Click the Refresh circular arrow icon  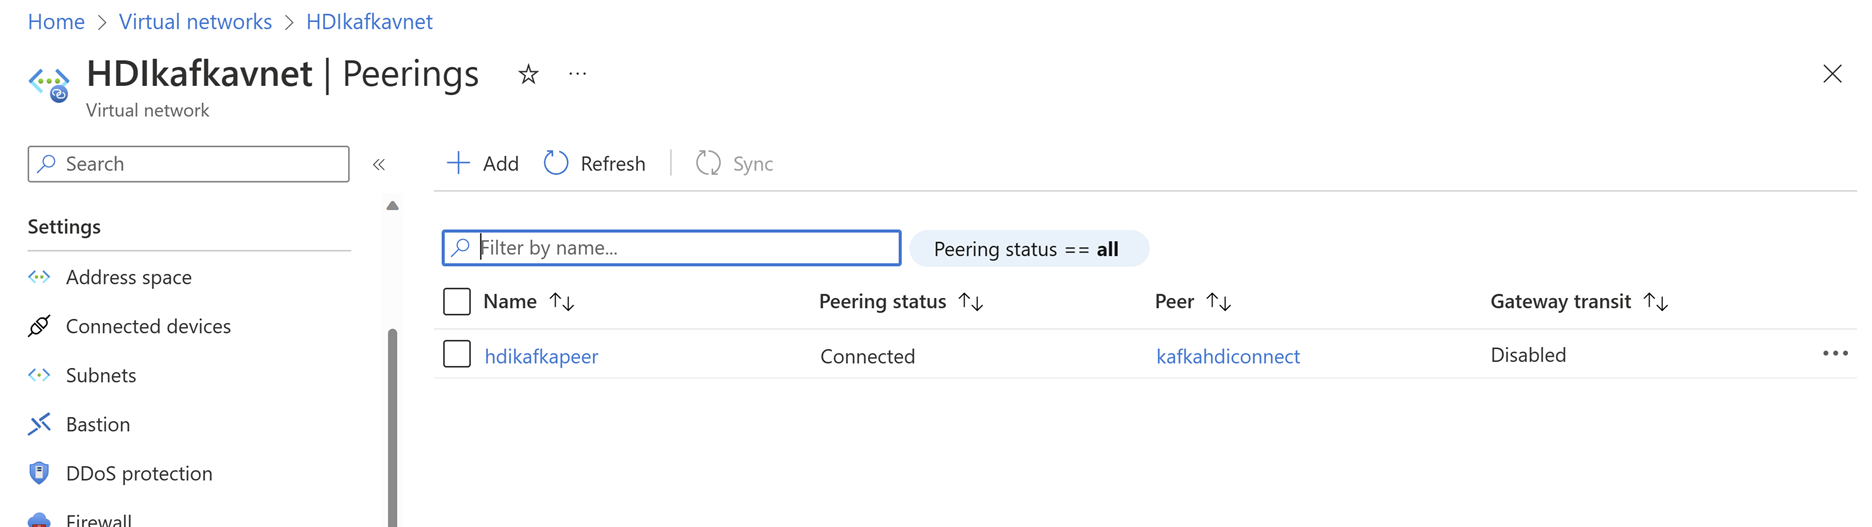tap(556, 163)
